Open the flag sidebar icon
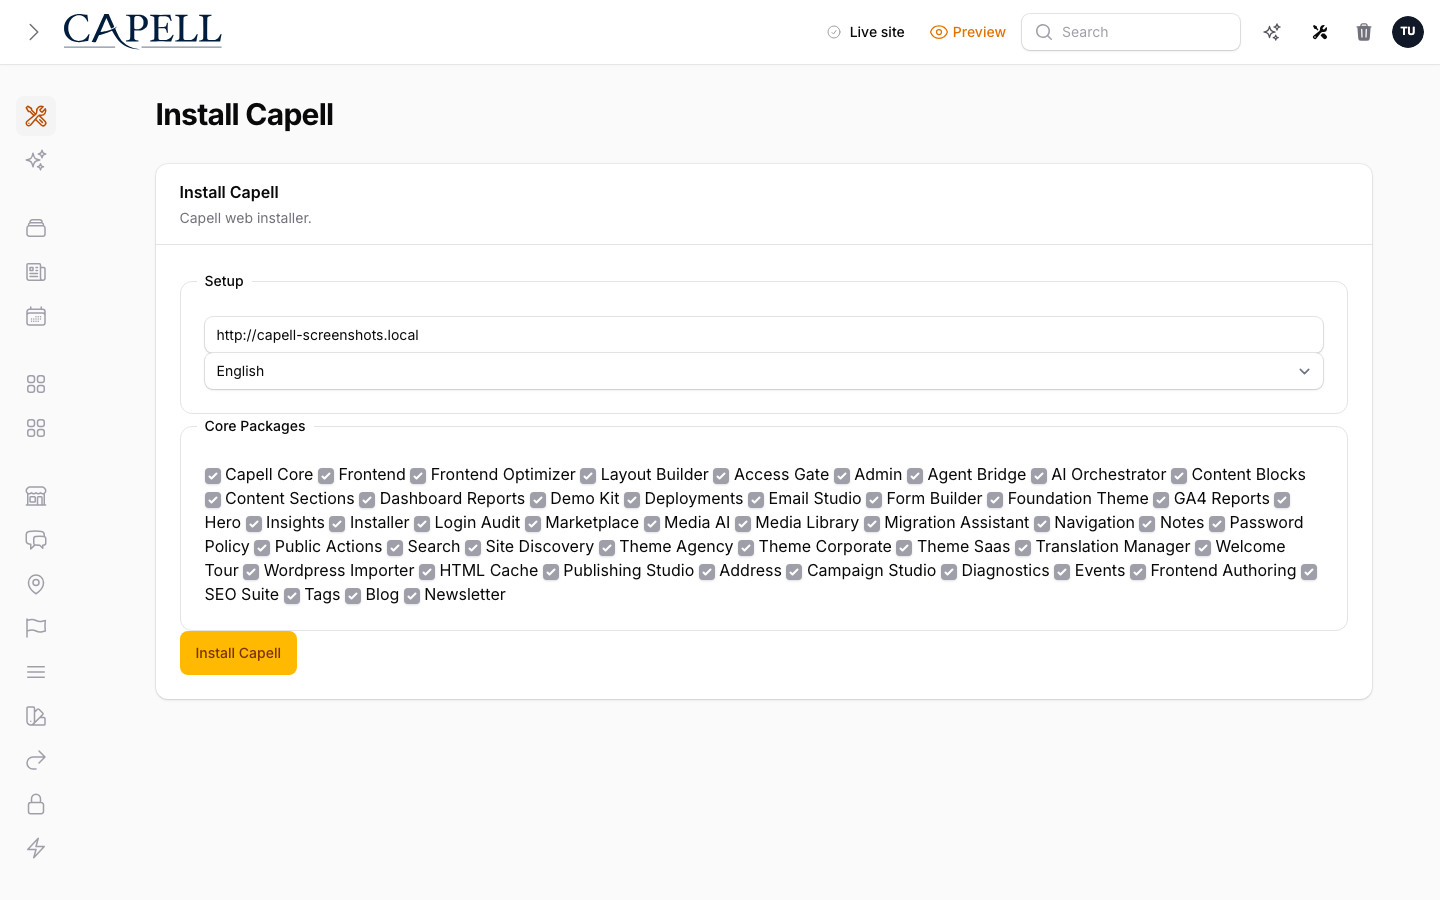1440x900 pixels. 36,628
